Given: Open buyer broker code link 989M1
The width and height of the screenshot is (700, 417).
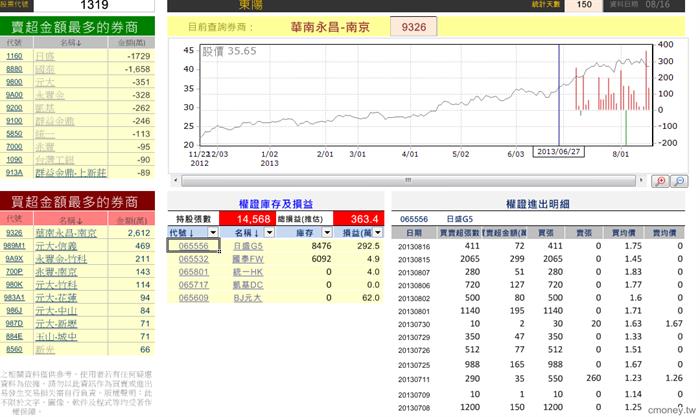Looking at the screenshot, I should [14, 246].
